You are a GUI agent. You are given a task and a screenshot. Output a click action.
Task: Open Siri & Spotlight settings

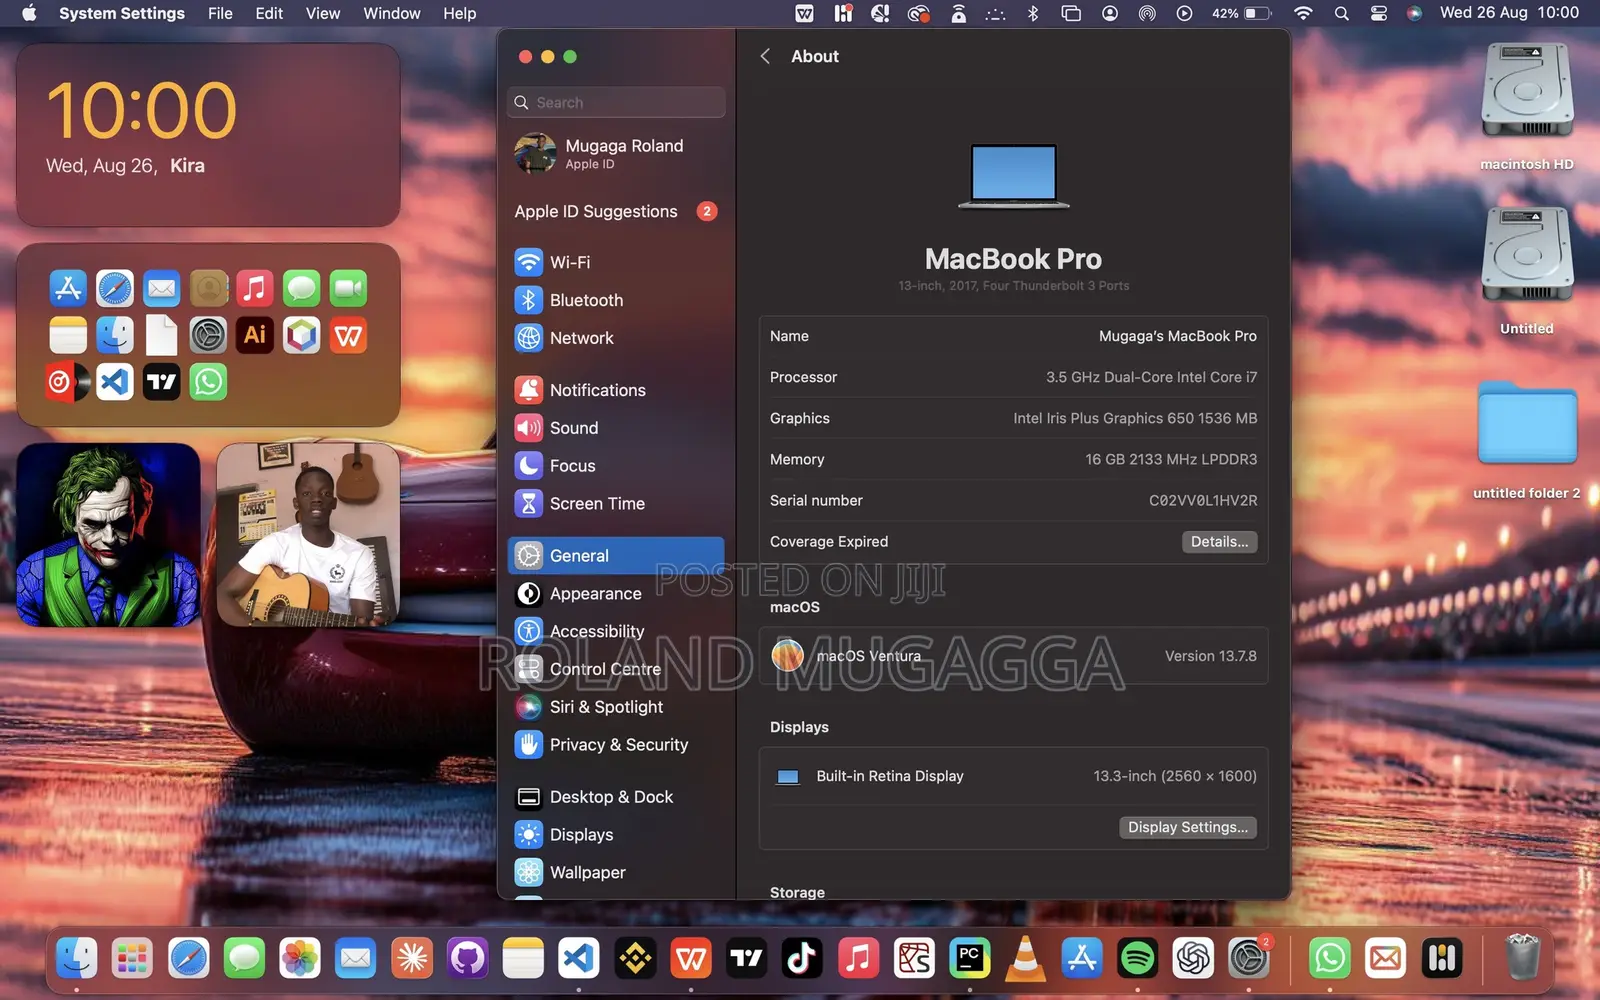pyautogui.click(x=616, y=707)
